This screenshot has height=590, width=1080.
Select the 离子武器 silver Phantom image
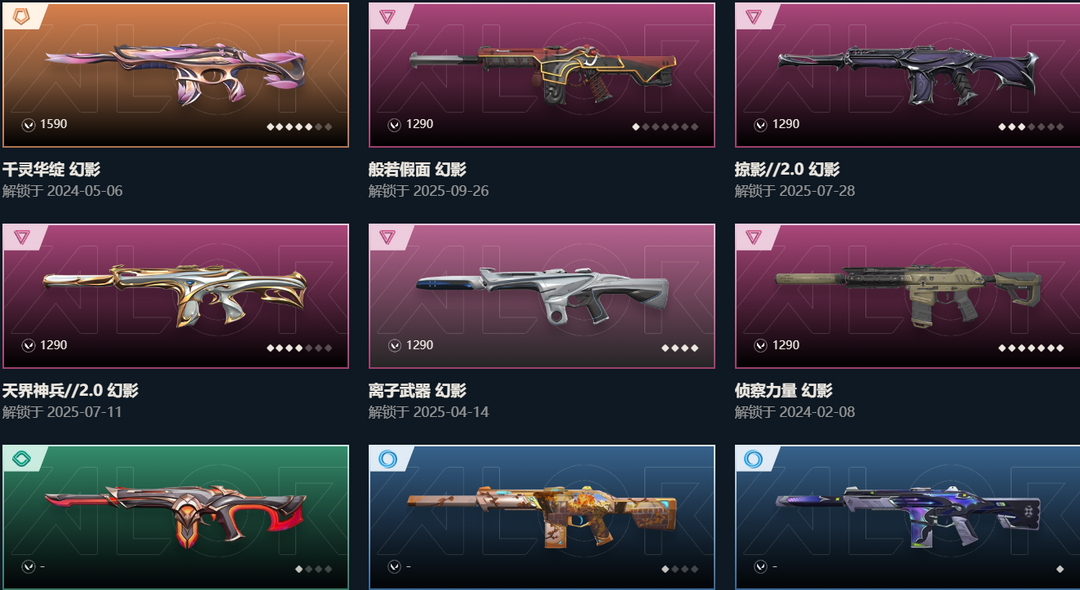[542, 296]
